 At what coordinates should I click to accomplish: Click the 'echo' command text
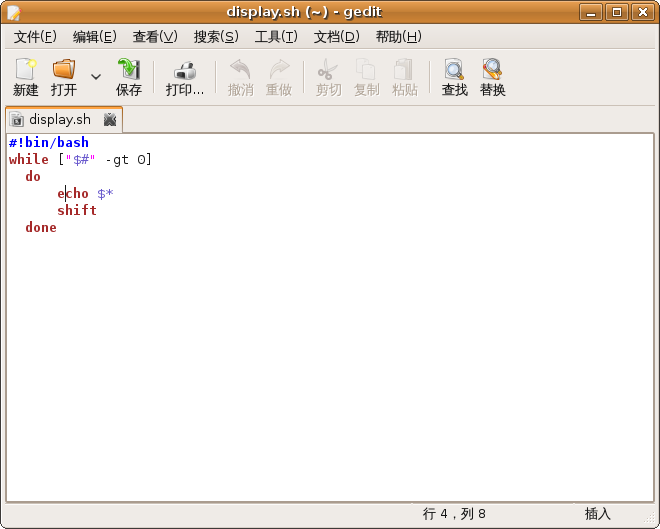(x=73, y=193)
